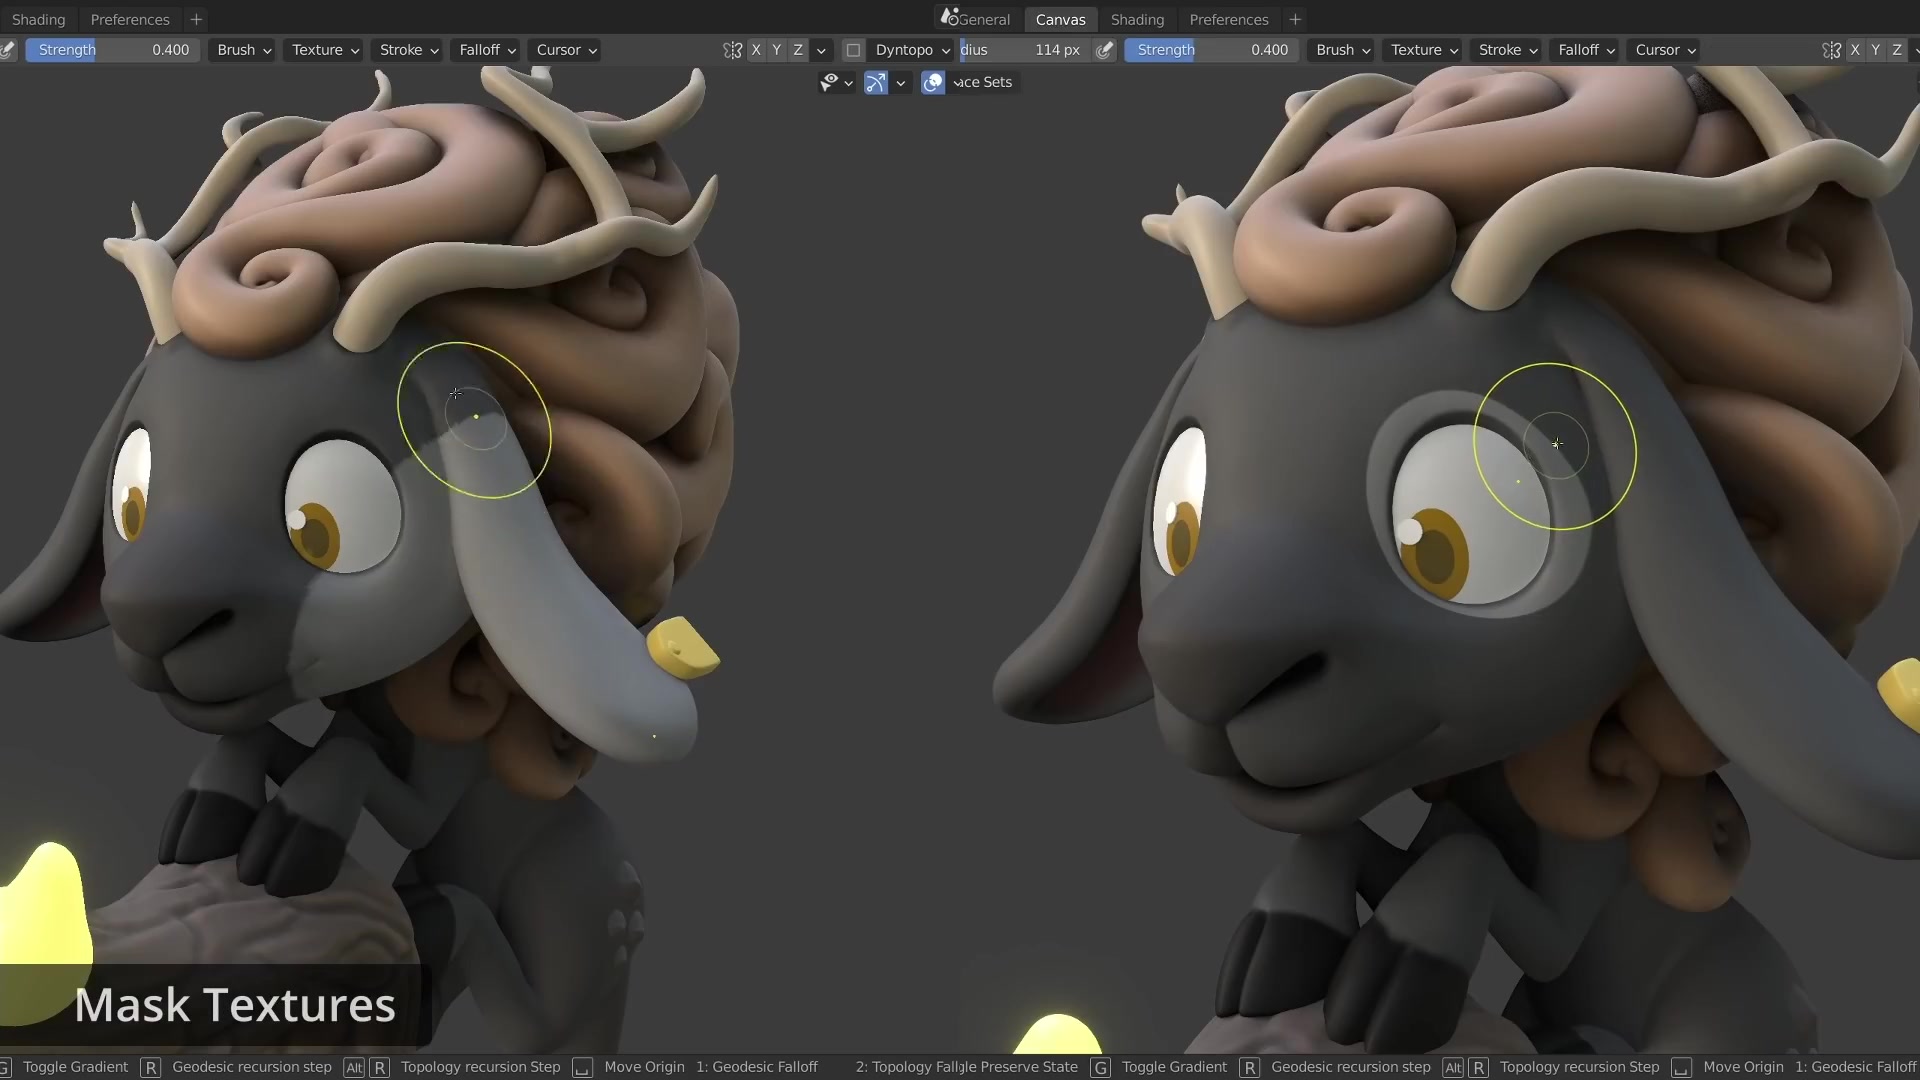Open Cursor dropdown in right window

tap(1665, 50)
